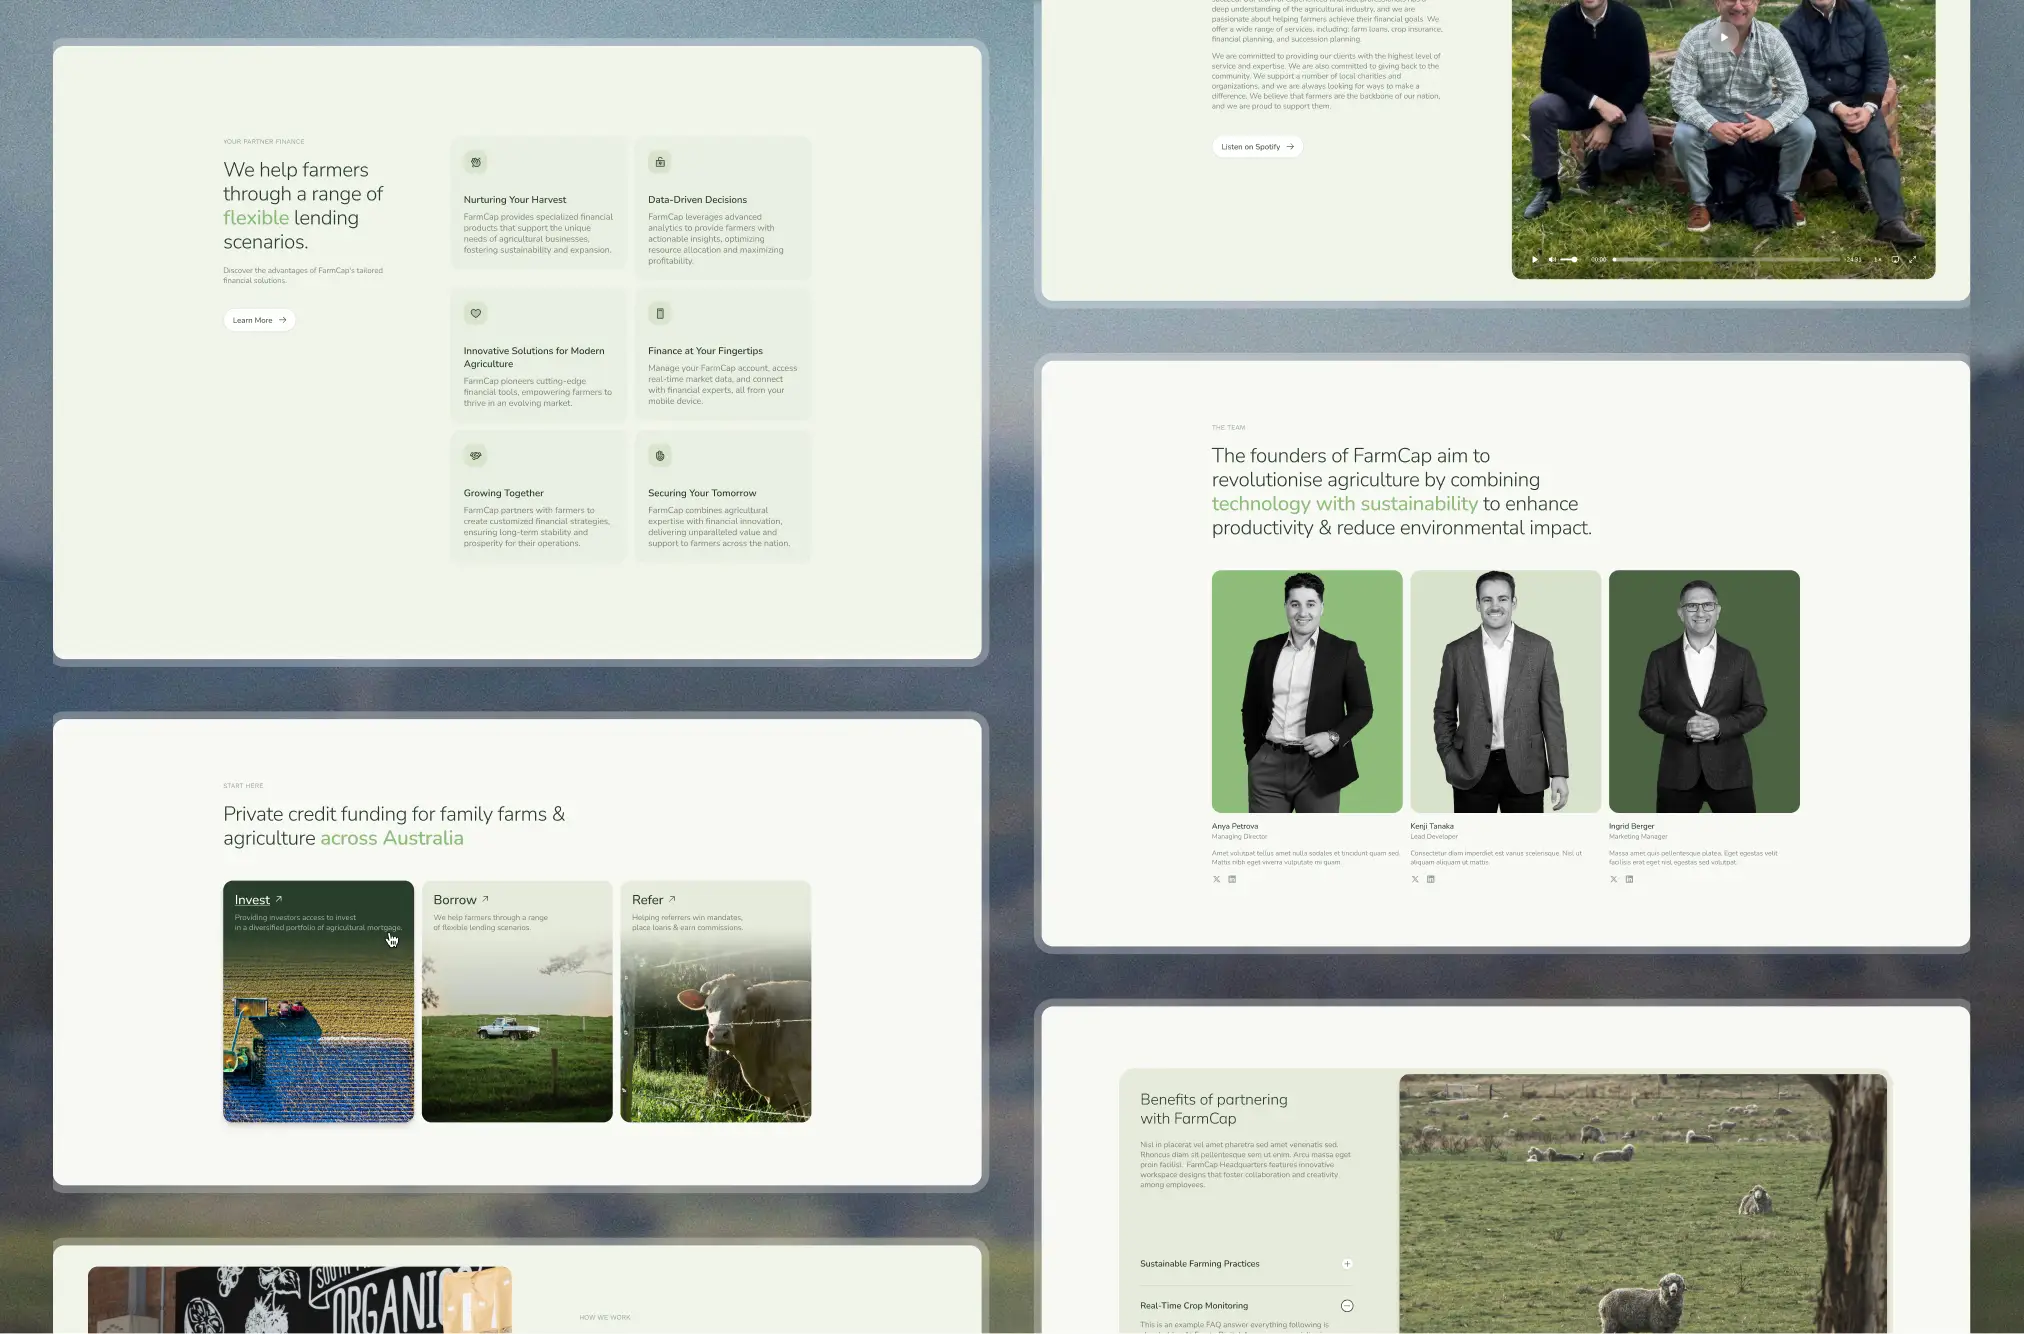Collapse Real-Time Crop Monitoring accordion
Image resolution: width=2024 pixels, height=1334 pixels.
pos(1347,1306)
